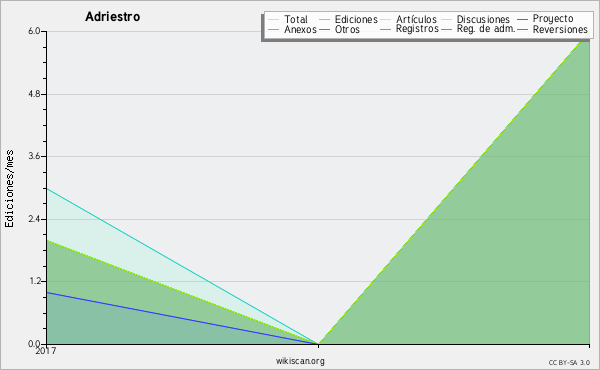Click the green Ediciones color line in legend

point(324,20)
